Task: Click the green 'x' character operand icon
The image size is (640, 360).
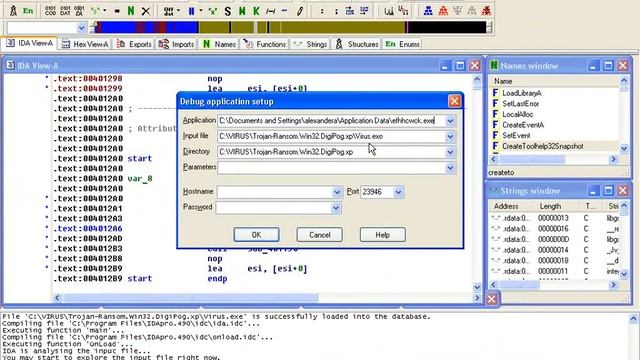Action: (x=213, y=11)
